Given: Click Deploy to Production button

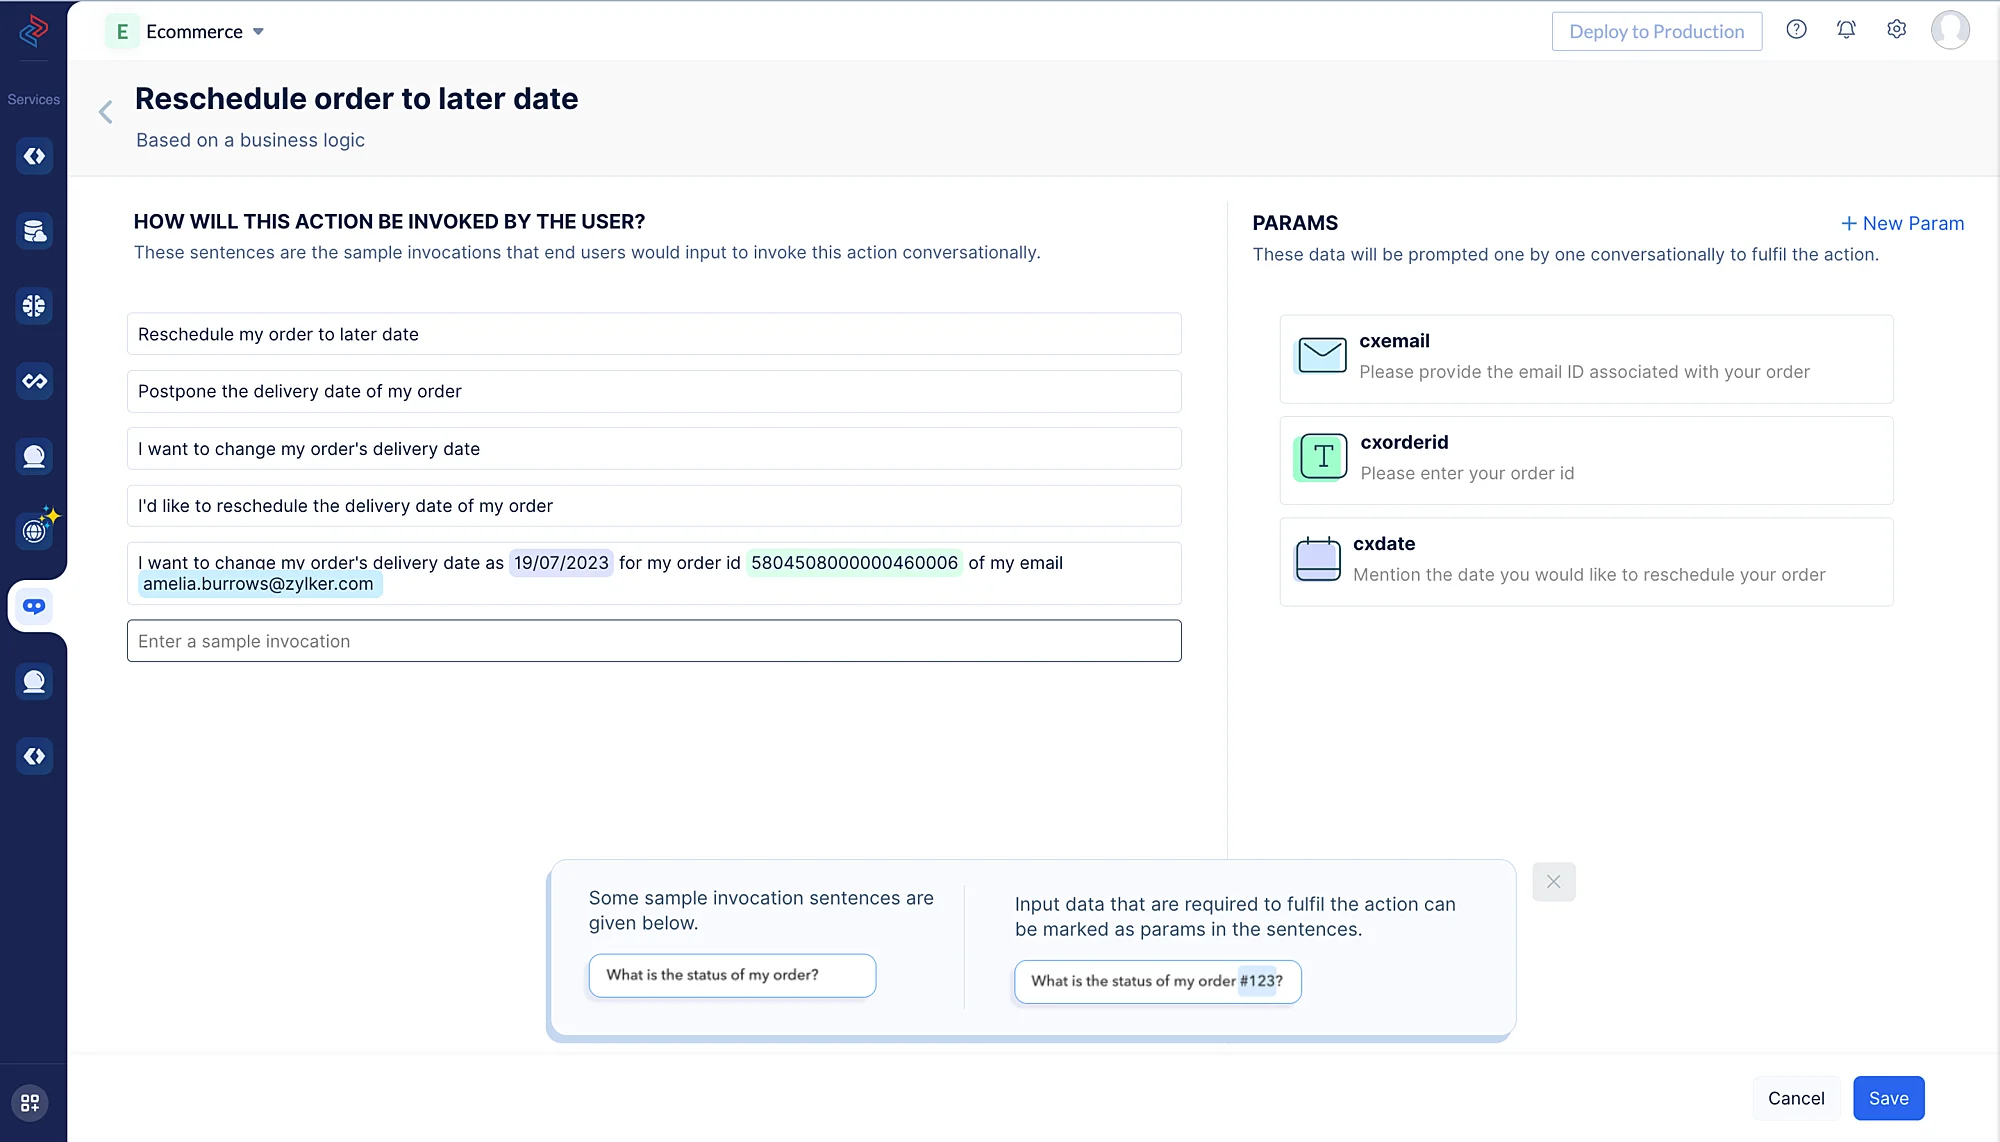Looking at the screenshot, I should (1656, 31).
